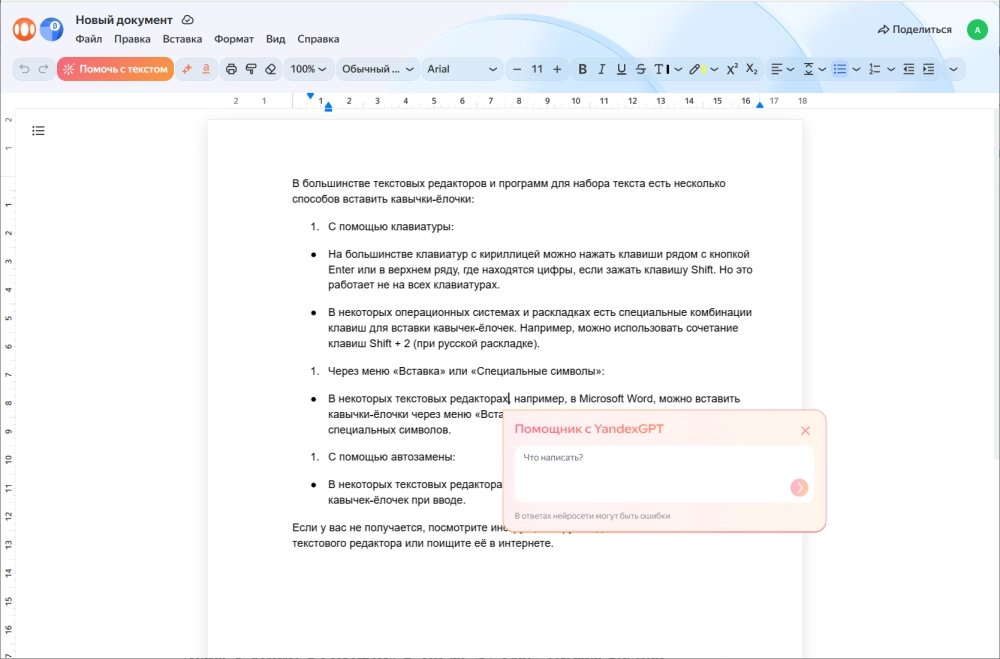Screen dimensions: 1000x659
Task: Click the text alignment icon
Action: tap(776, 69)
